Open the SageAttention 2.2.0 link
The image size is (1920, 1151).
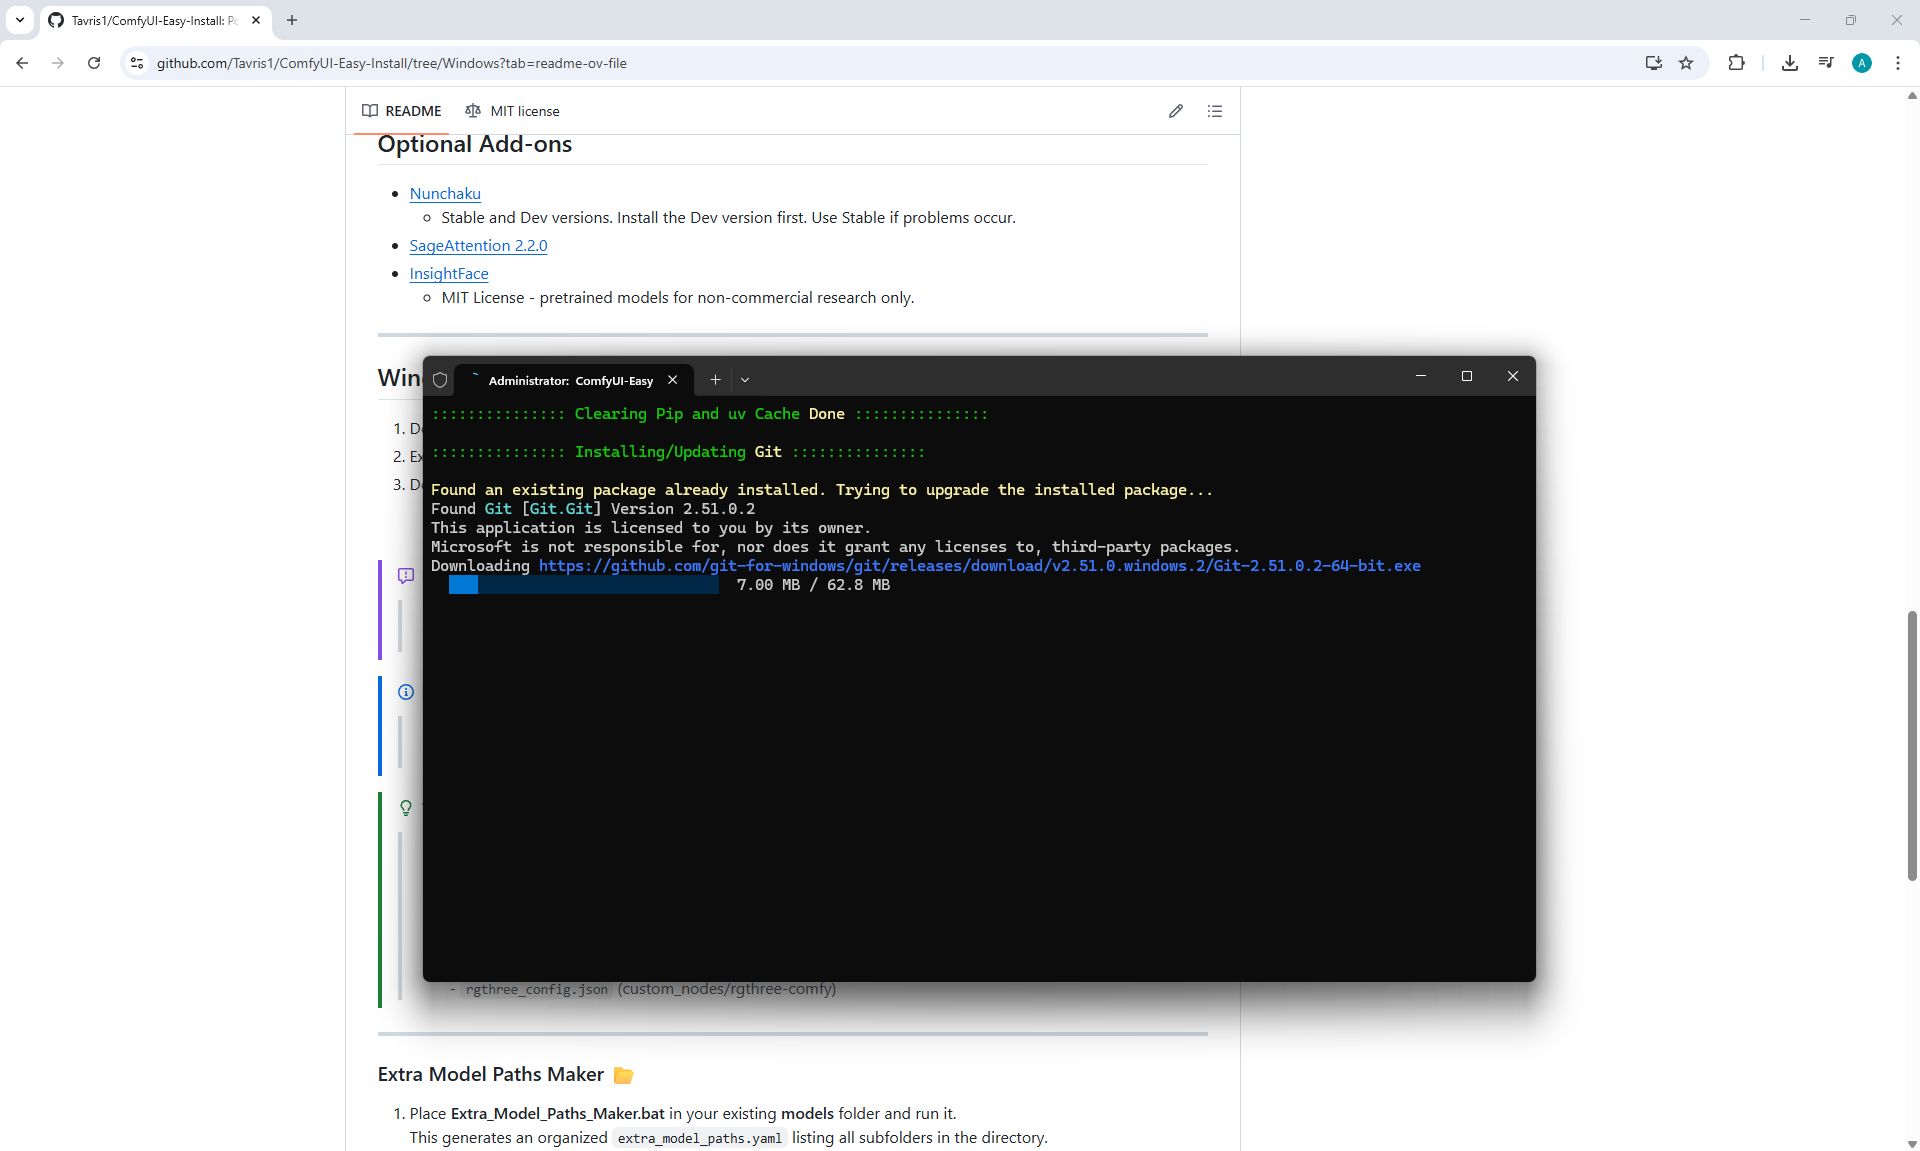tap(478, 246)
